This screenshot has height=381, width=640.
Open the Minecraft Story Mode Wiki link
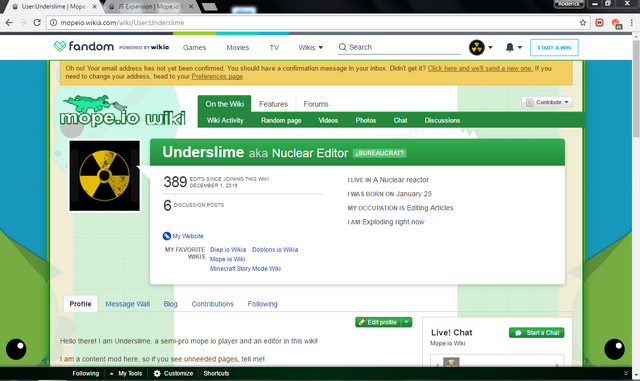(245, 269)
